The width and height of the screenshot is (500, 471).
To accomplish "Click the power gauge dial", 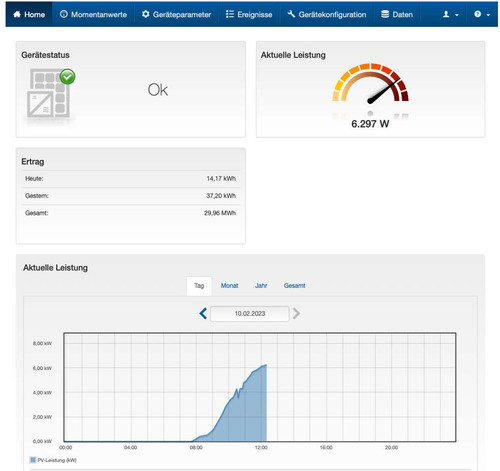I will [x=370, y=83].
